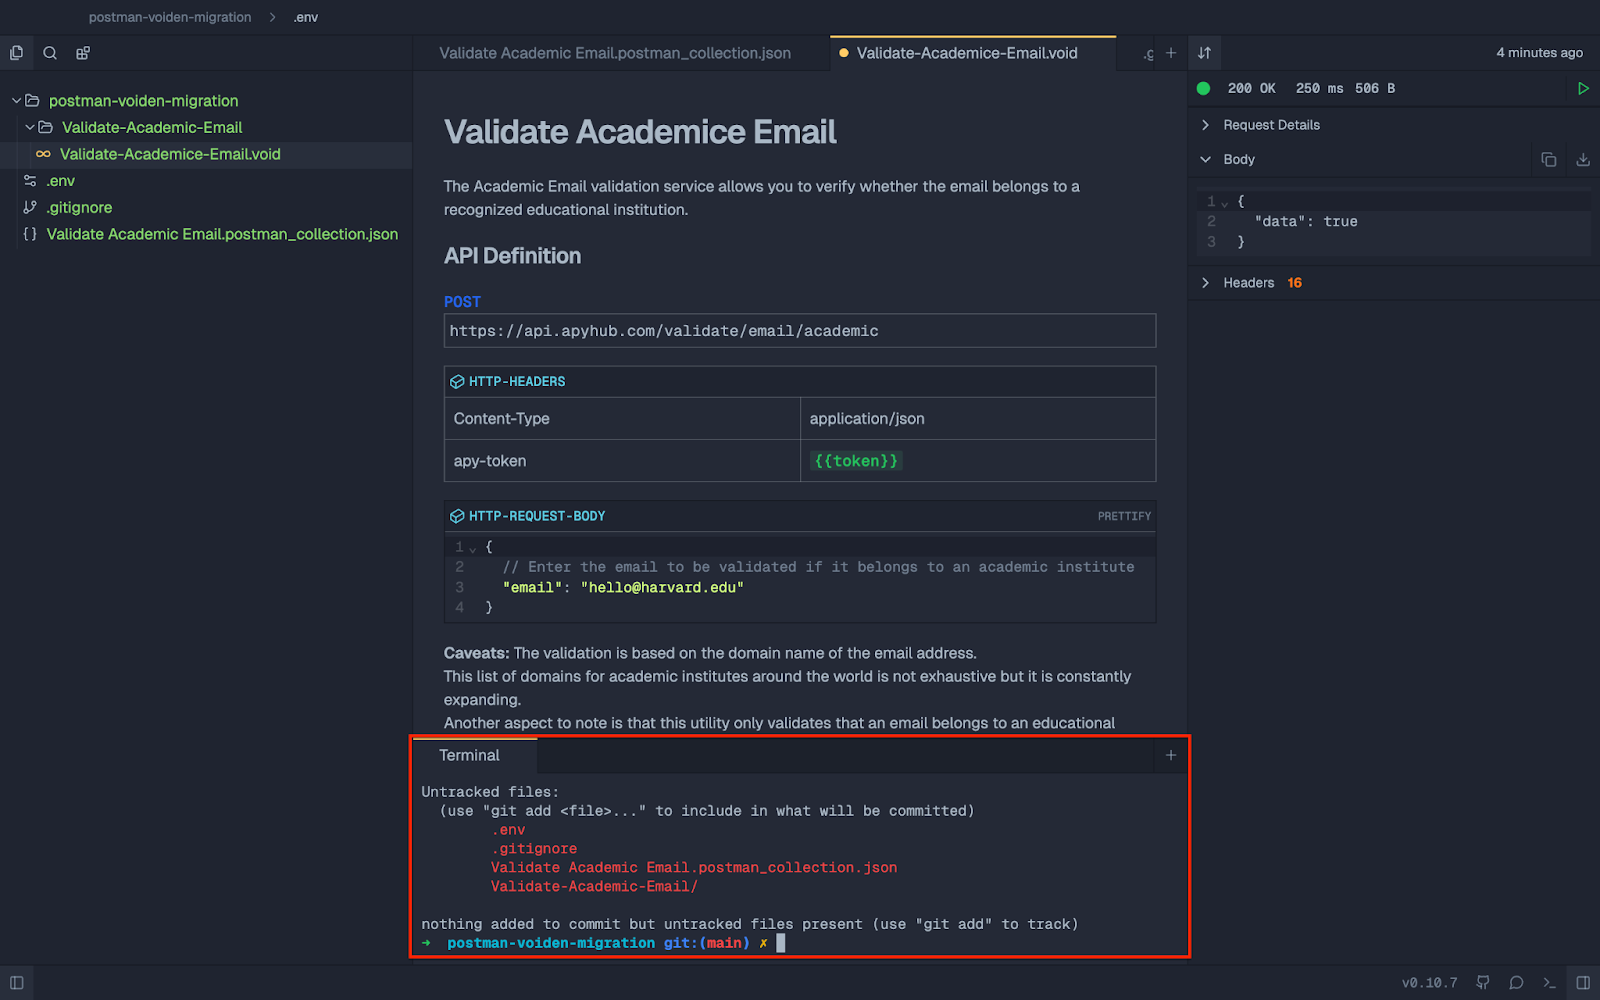The height and width of the screenshot is (1000, 1600).
Task: Send request with green play icon
Action: (x=1583, y=88)
